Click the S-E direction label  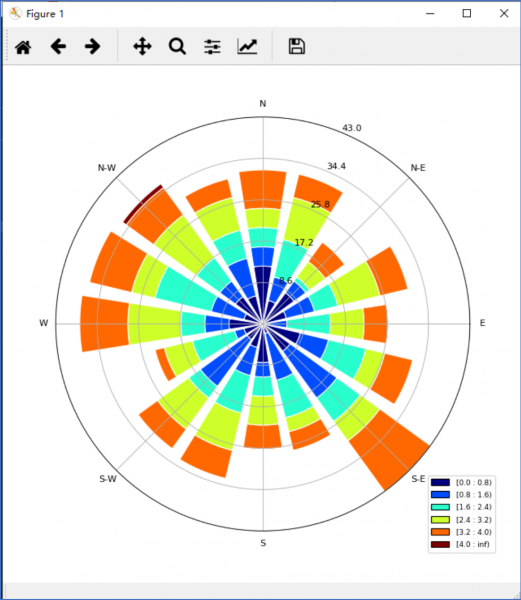418,479
